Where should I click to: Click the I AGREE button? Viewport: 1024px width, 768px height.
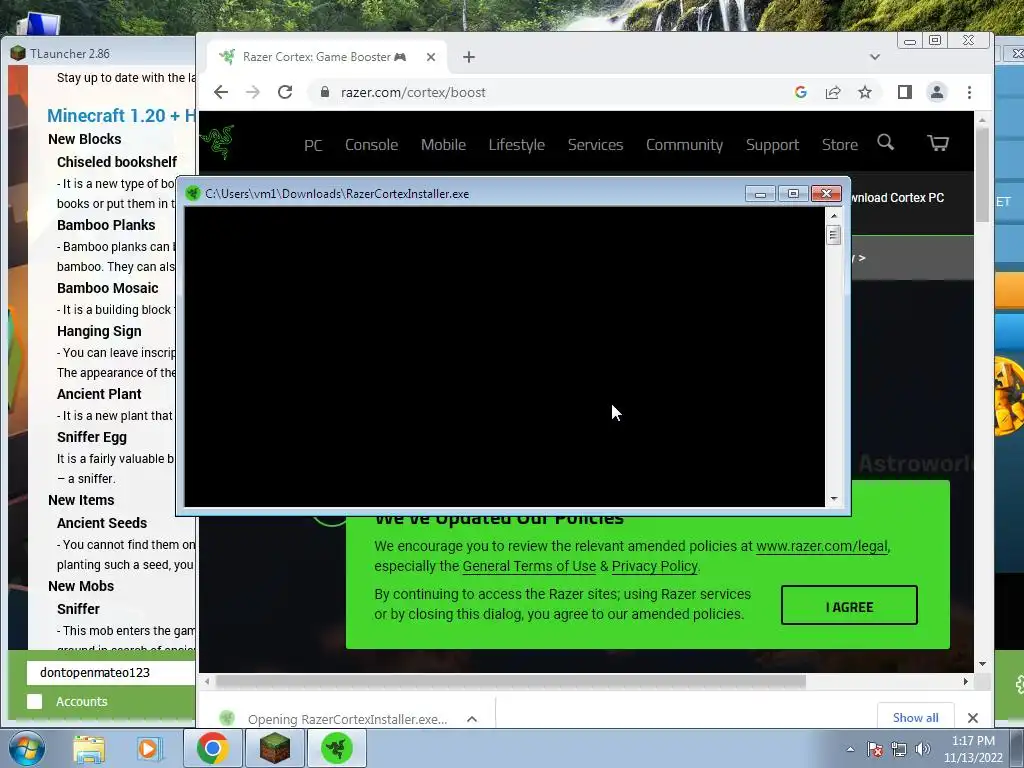pos(849,605)
